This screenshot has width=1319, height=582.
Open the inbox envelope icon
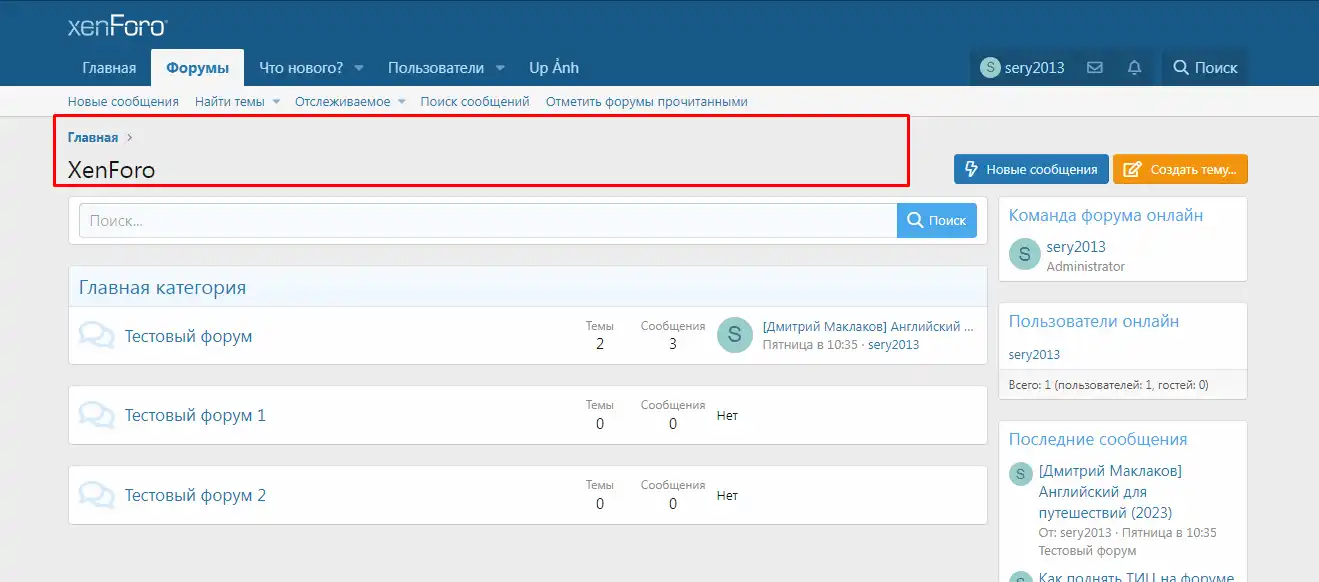coord(1094,68)
